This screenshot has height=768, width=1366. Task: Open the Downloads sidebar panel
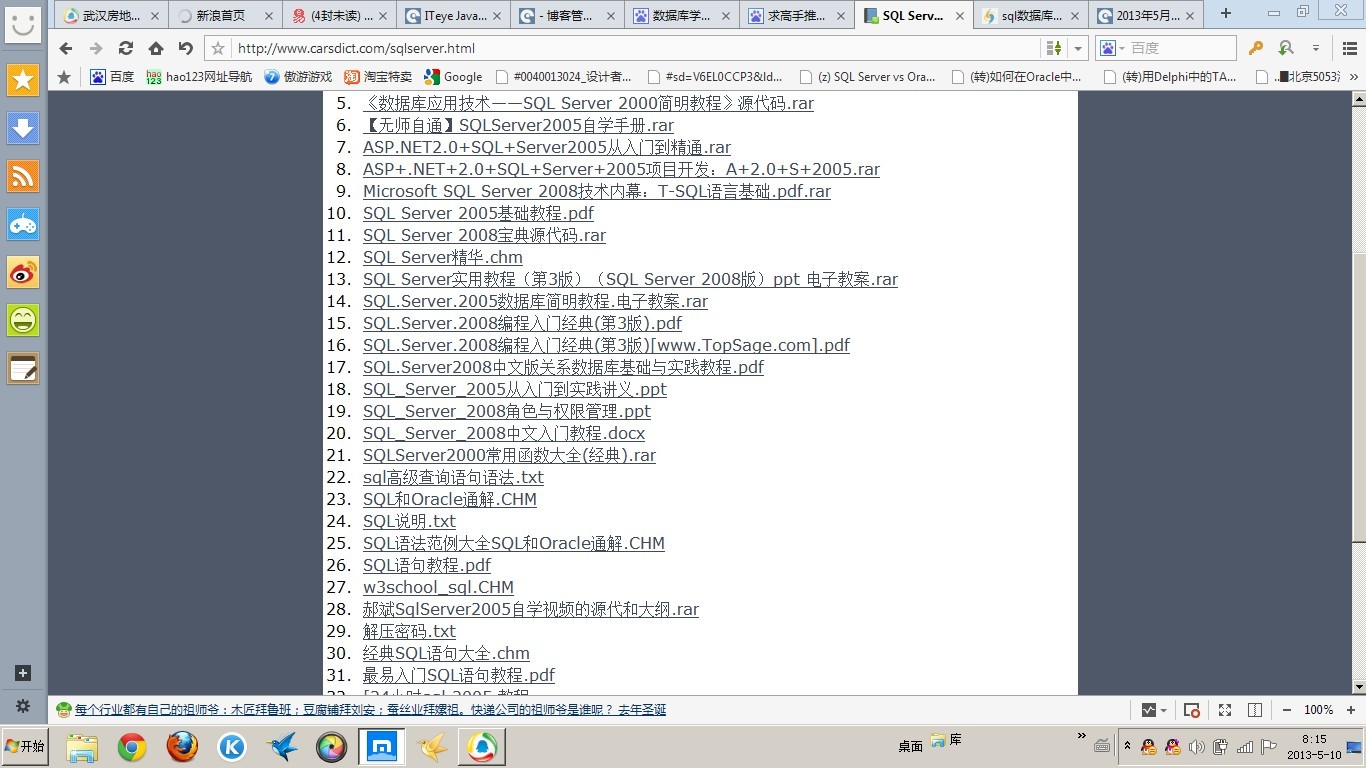coord(22,128)
